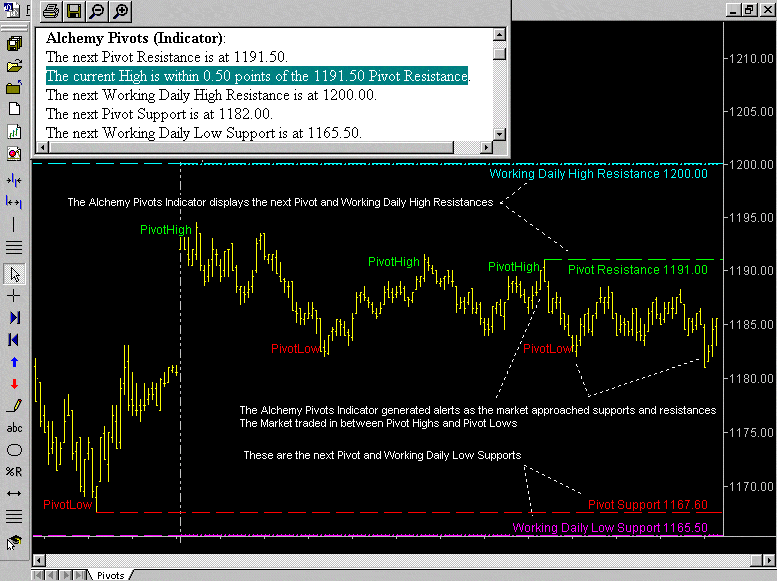Select the vertical line drawing tool
This screenshot has width=777, height=582.
14,225
